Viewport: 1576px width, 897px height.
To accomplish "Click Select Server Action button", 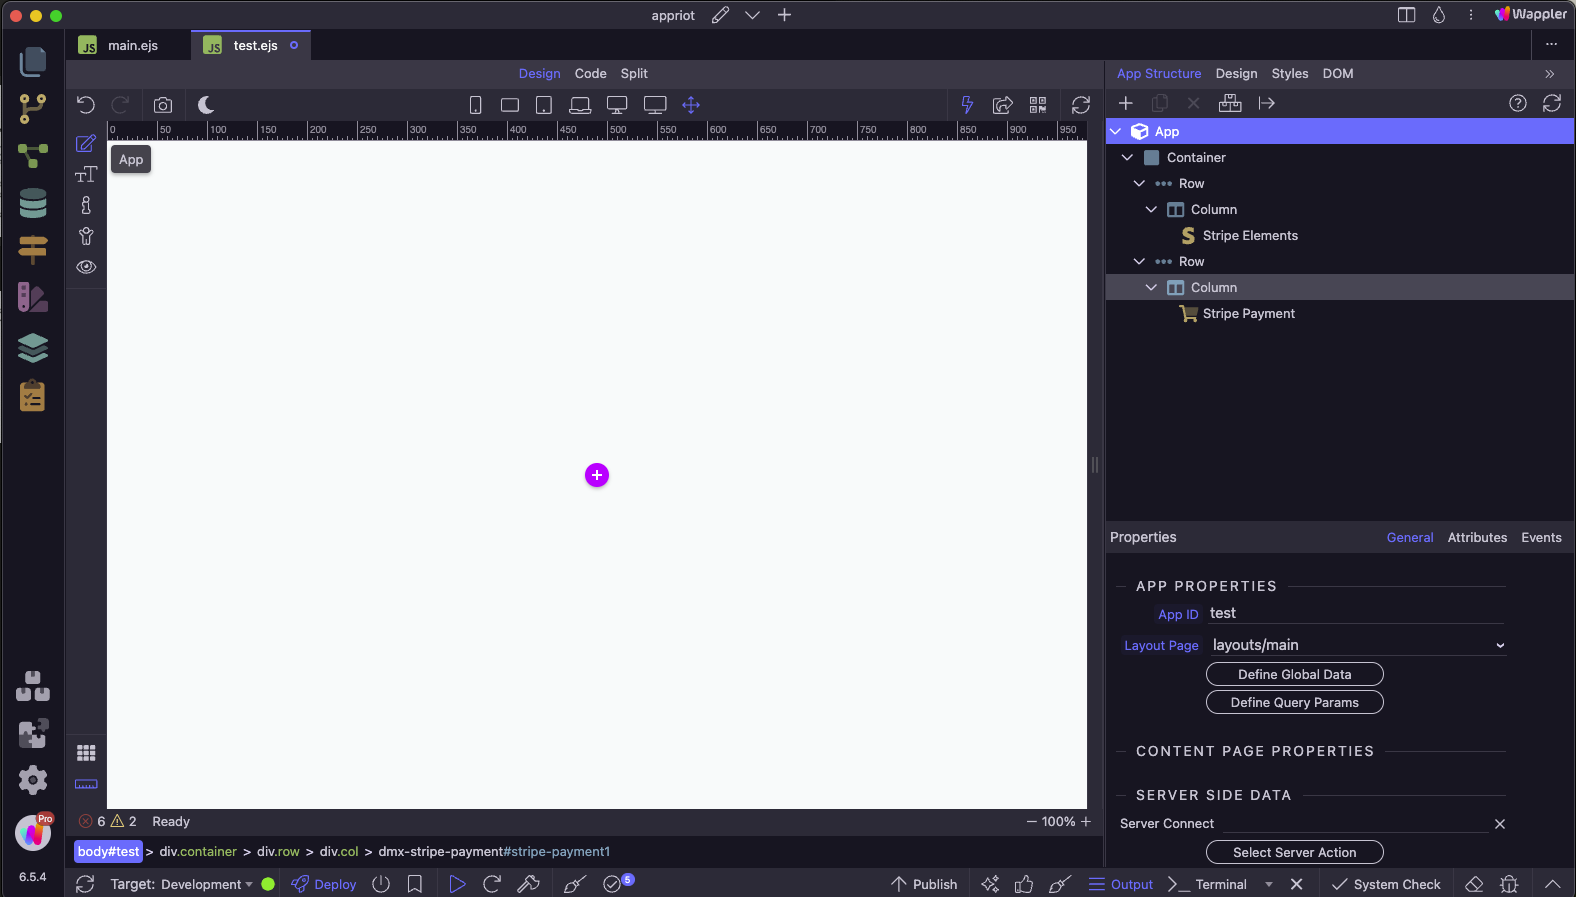I will [x=1295, y=853].
